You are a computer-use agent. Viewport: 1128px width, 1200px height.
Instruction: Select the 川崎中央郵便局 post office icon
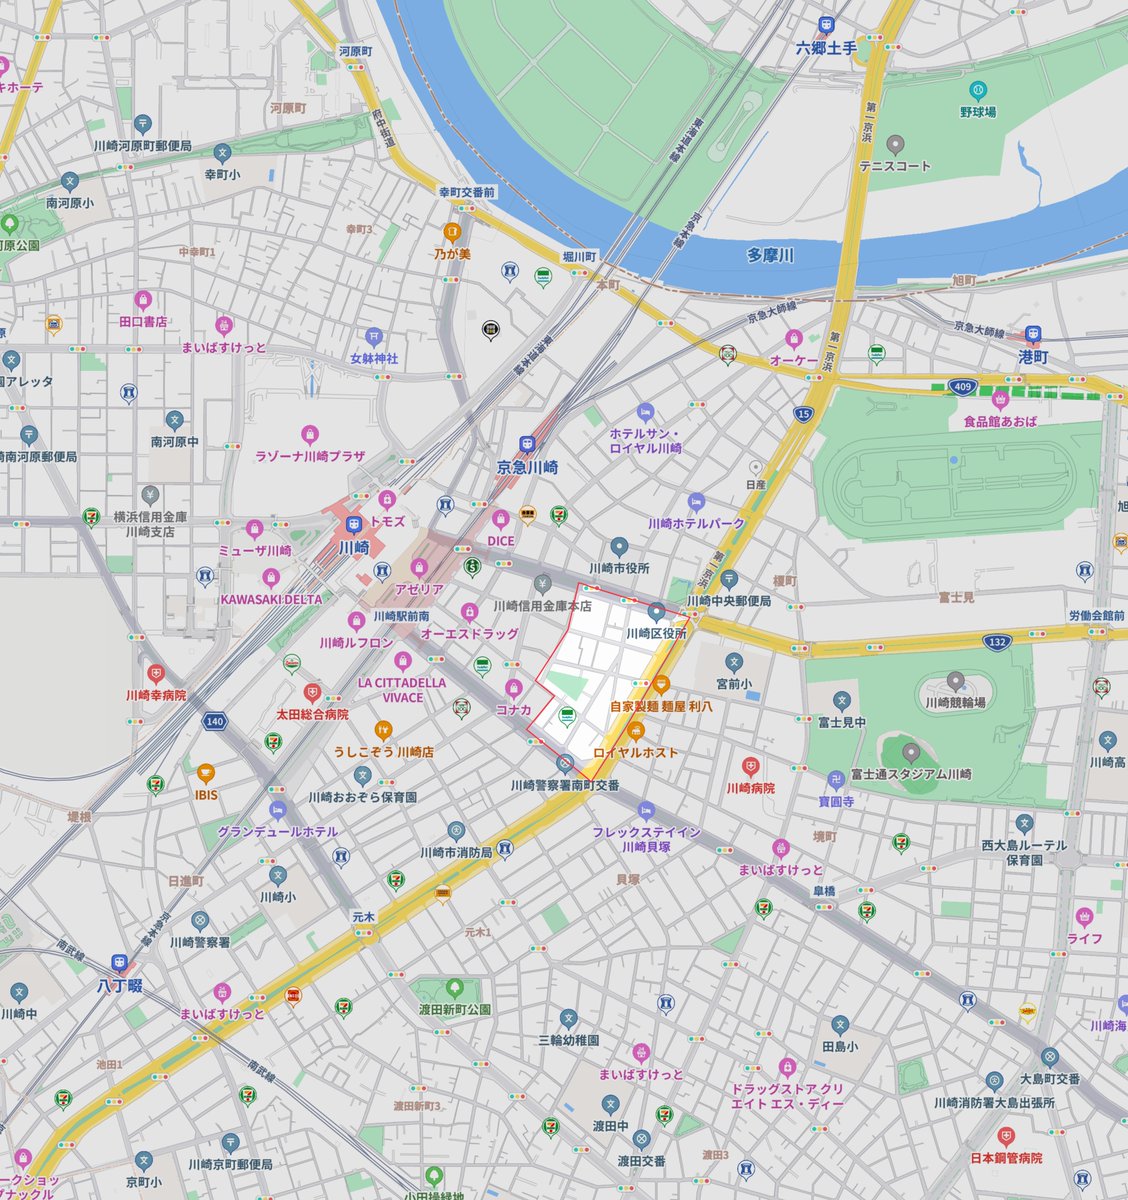click(x=729, y=579)
